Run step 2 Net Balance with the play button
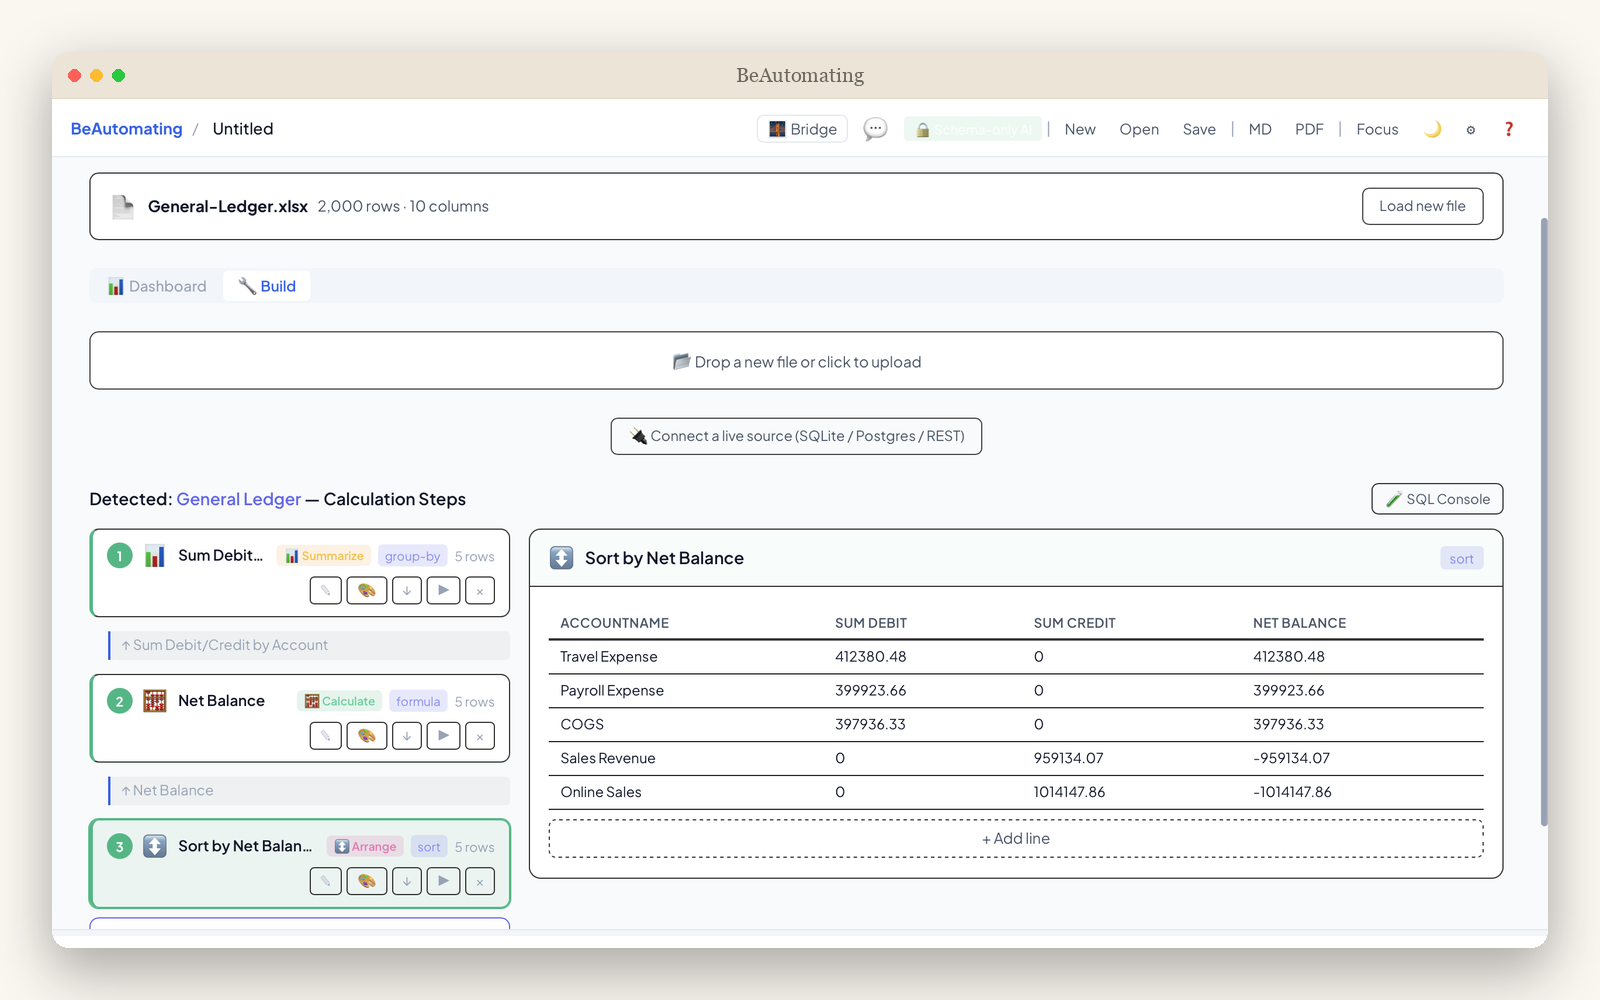 (444, 736)
